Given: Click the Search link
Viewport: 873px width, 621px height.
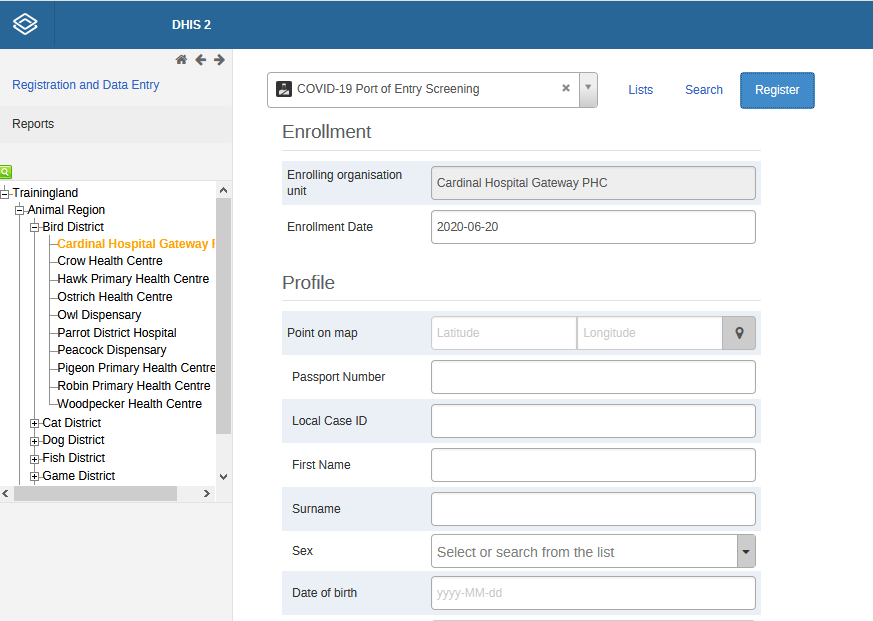Looking at the screenshot, I should (x=703, y=90).
